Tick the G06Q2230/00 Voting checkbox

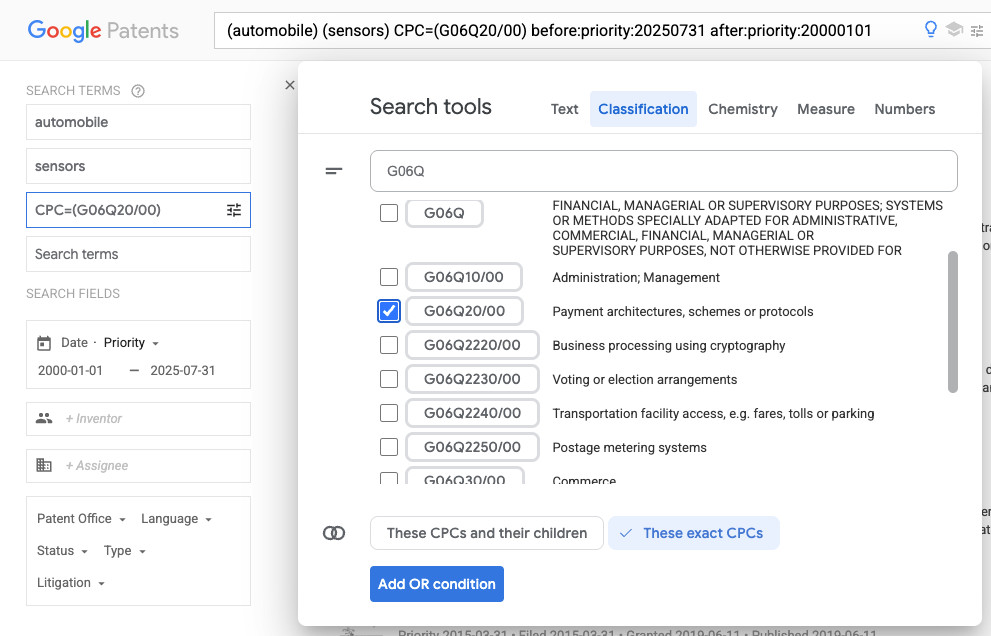pos(389,379)
